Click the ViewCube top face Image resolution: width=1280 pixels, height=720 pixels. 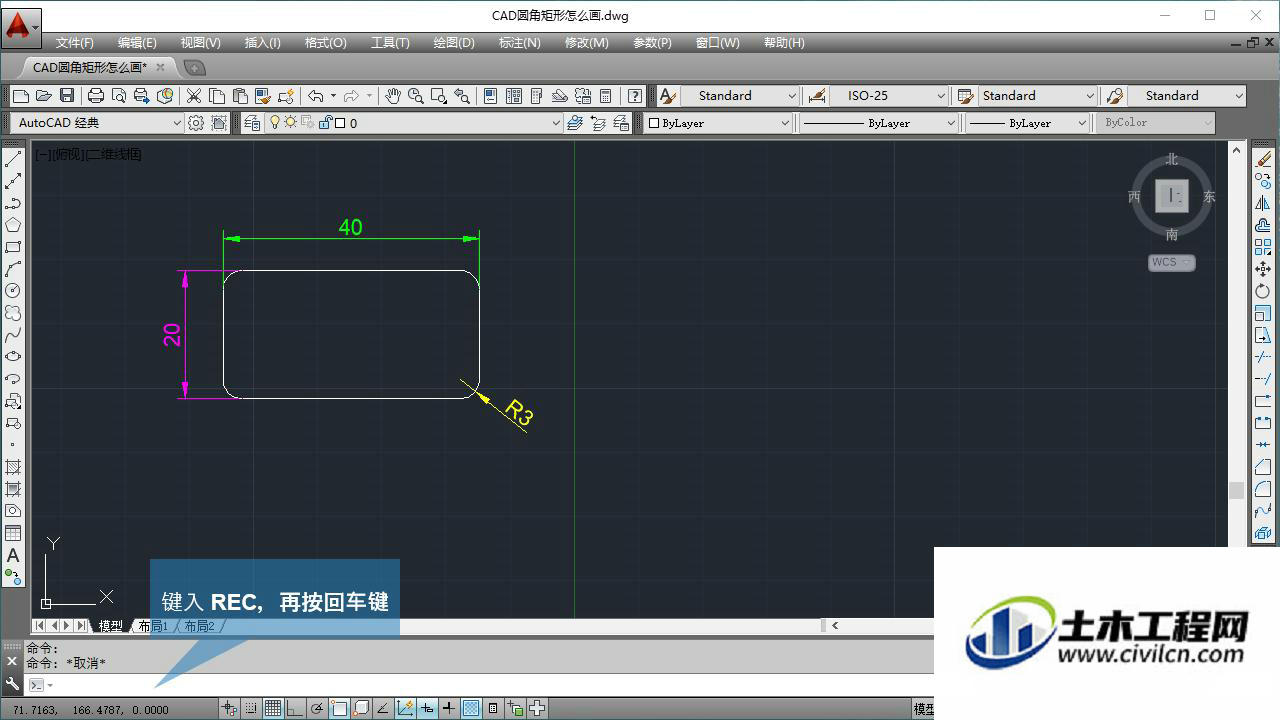click(x=1172, y=196)
